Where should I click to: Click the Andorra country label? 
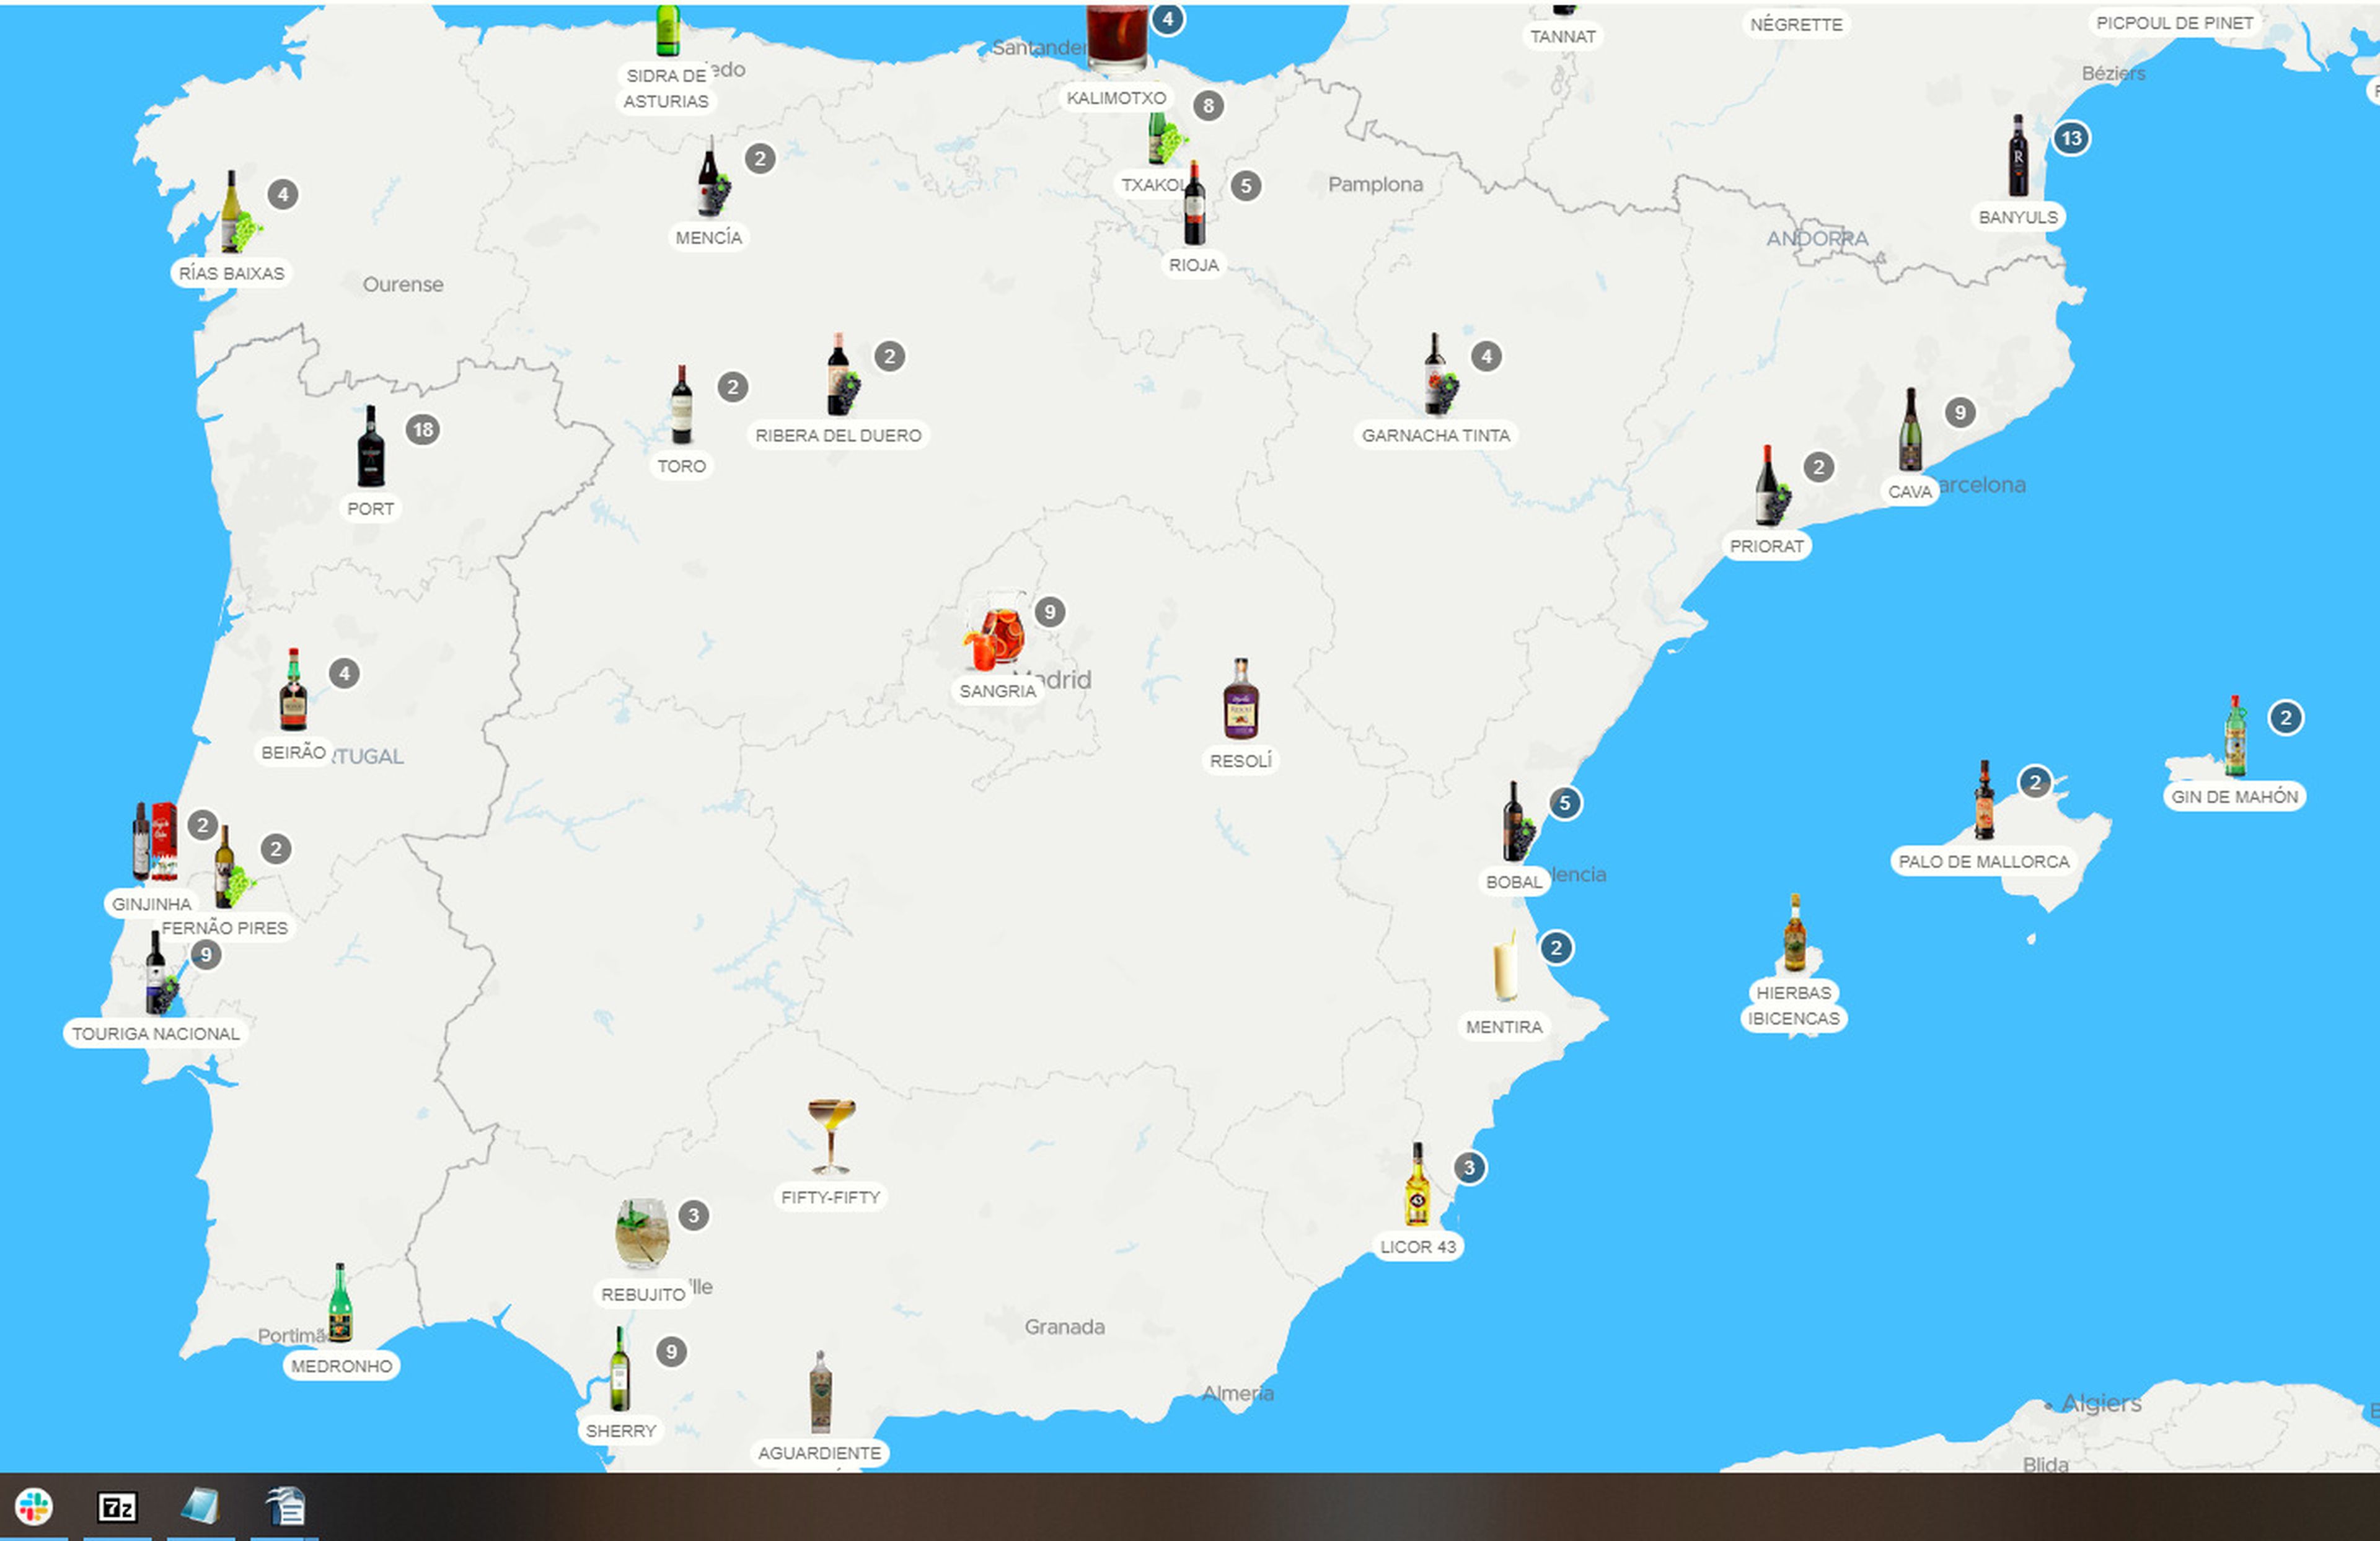[x=1817, y=238]
